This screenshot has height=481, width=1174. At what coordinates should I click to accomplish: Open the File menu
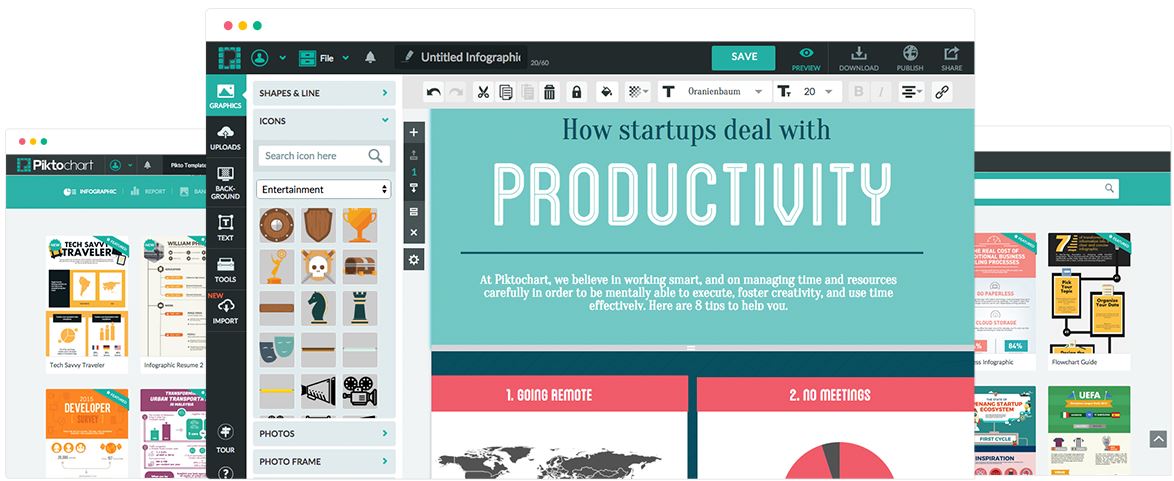click(317, 58)
